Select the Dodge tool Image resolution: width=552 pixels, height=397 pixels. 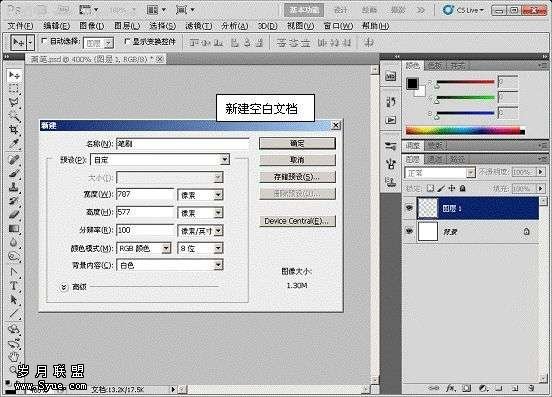pos(14,257)
